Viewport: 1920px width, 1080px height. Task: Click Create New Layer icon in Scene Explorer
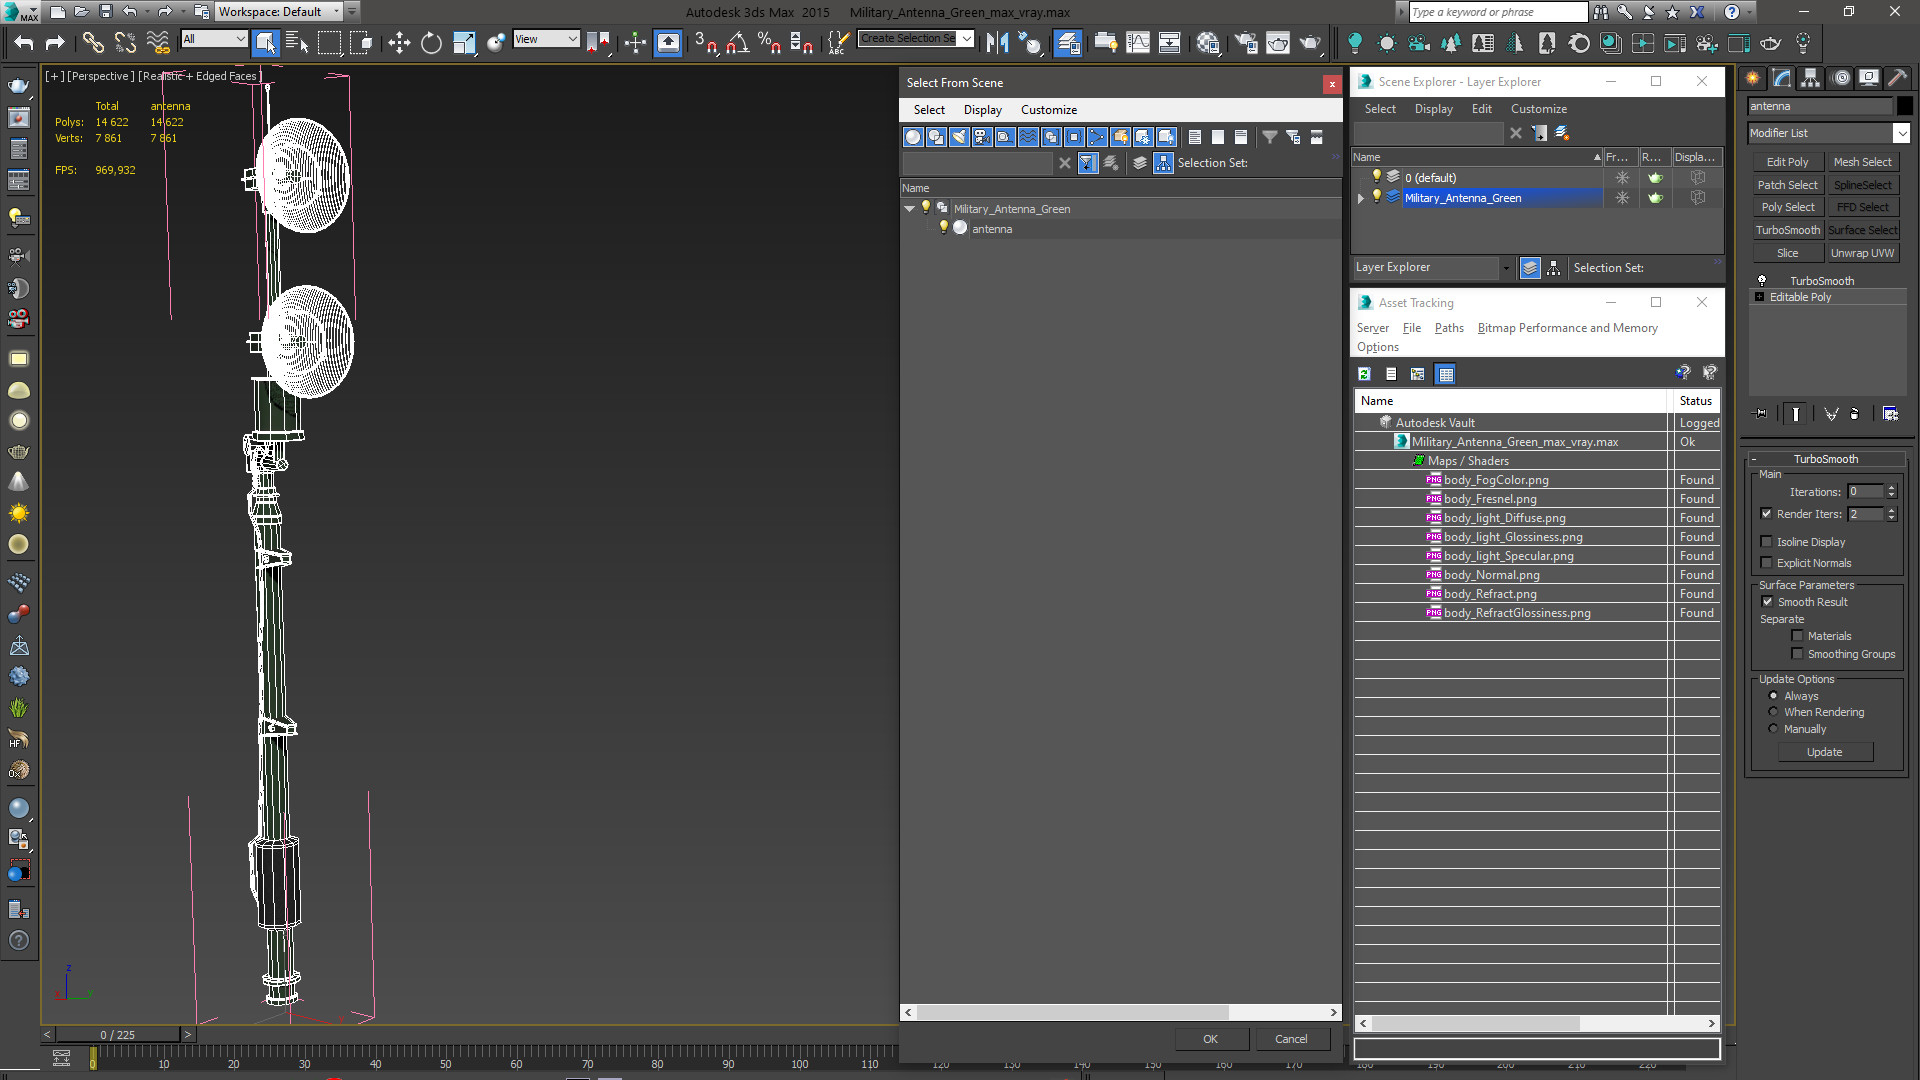pos(1562,133)
